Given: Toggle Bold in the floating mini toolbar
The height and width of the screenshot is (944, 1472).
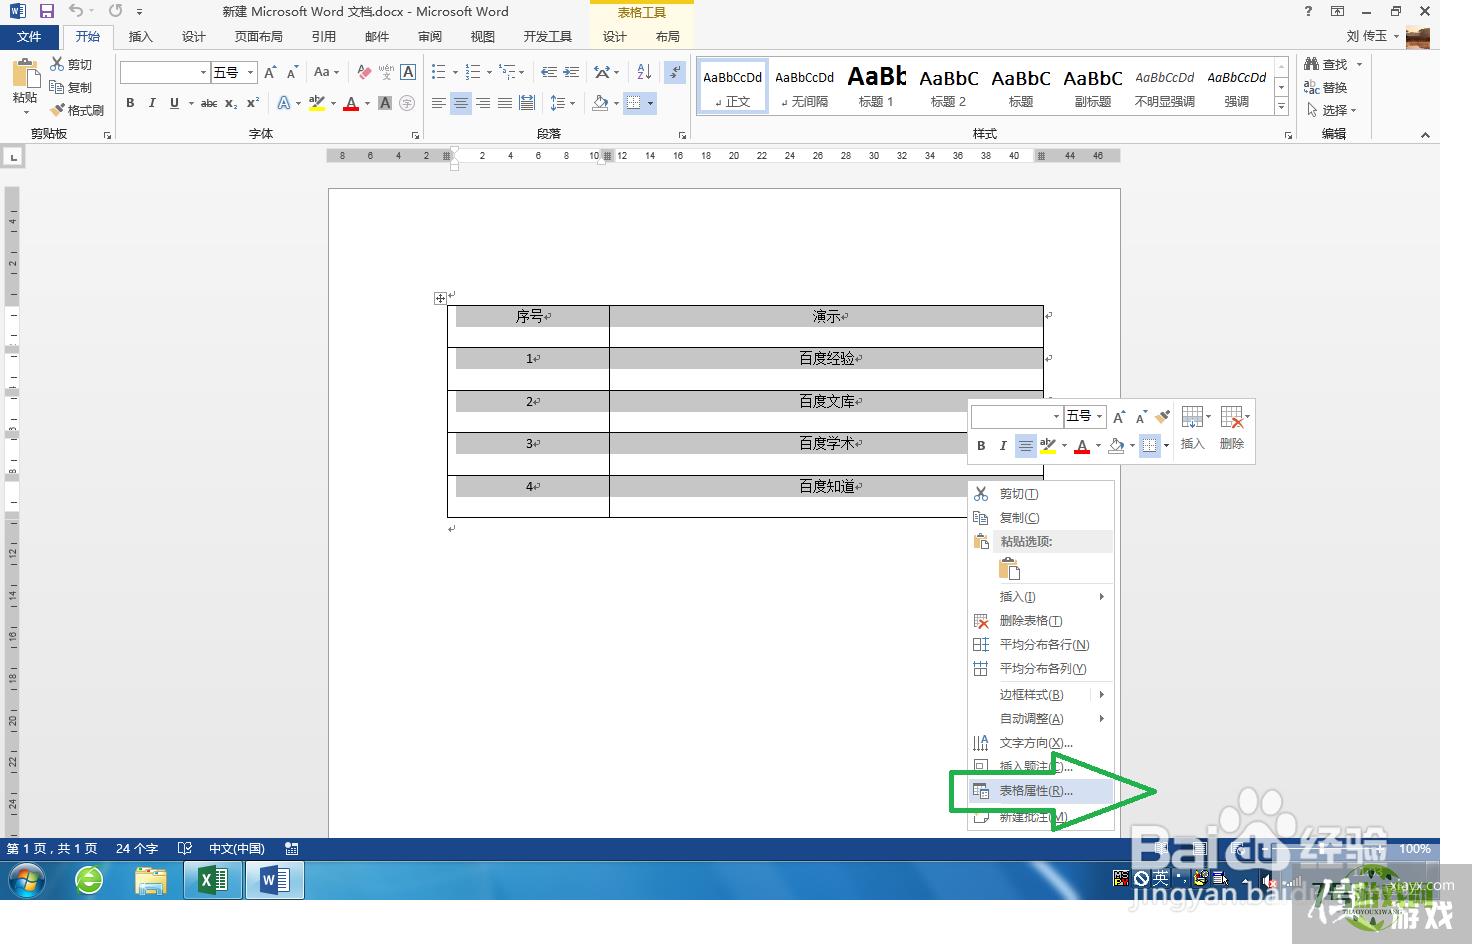Looking at the screenshot, I should click(x=981, y=446).
